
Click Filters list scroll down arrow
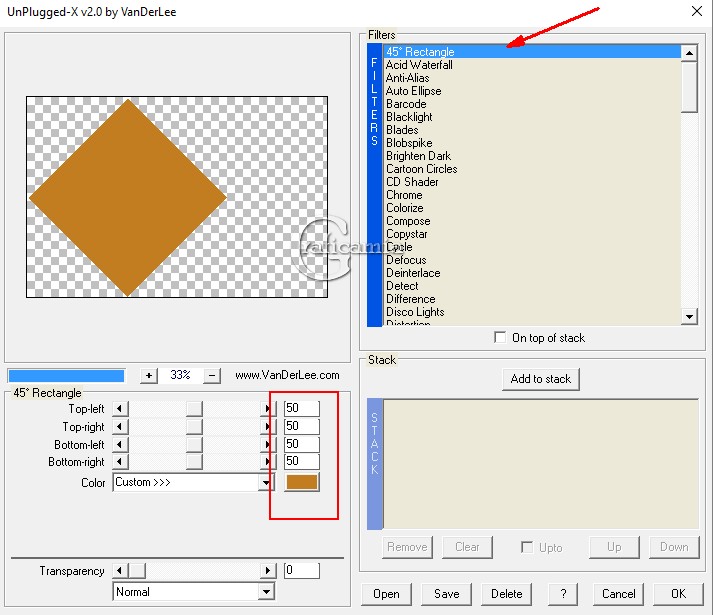coord(689,316)
